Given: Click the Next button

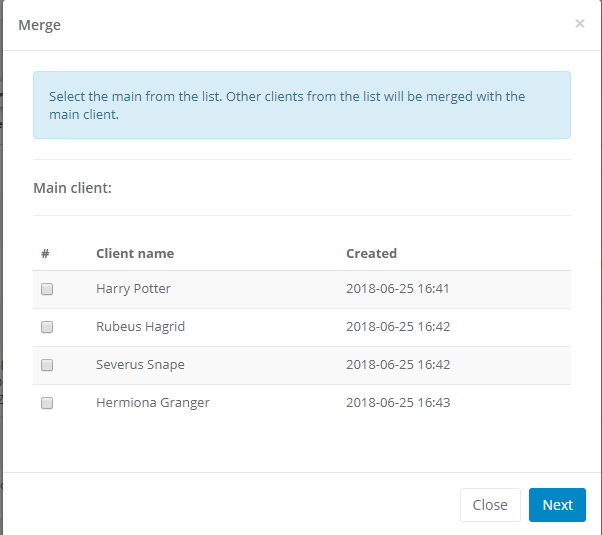Looking at the screenshot, I should pyautogui.click(x=557, y=505).
